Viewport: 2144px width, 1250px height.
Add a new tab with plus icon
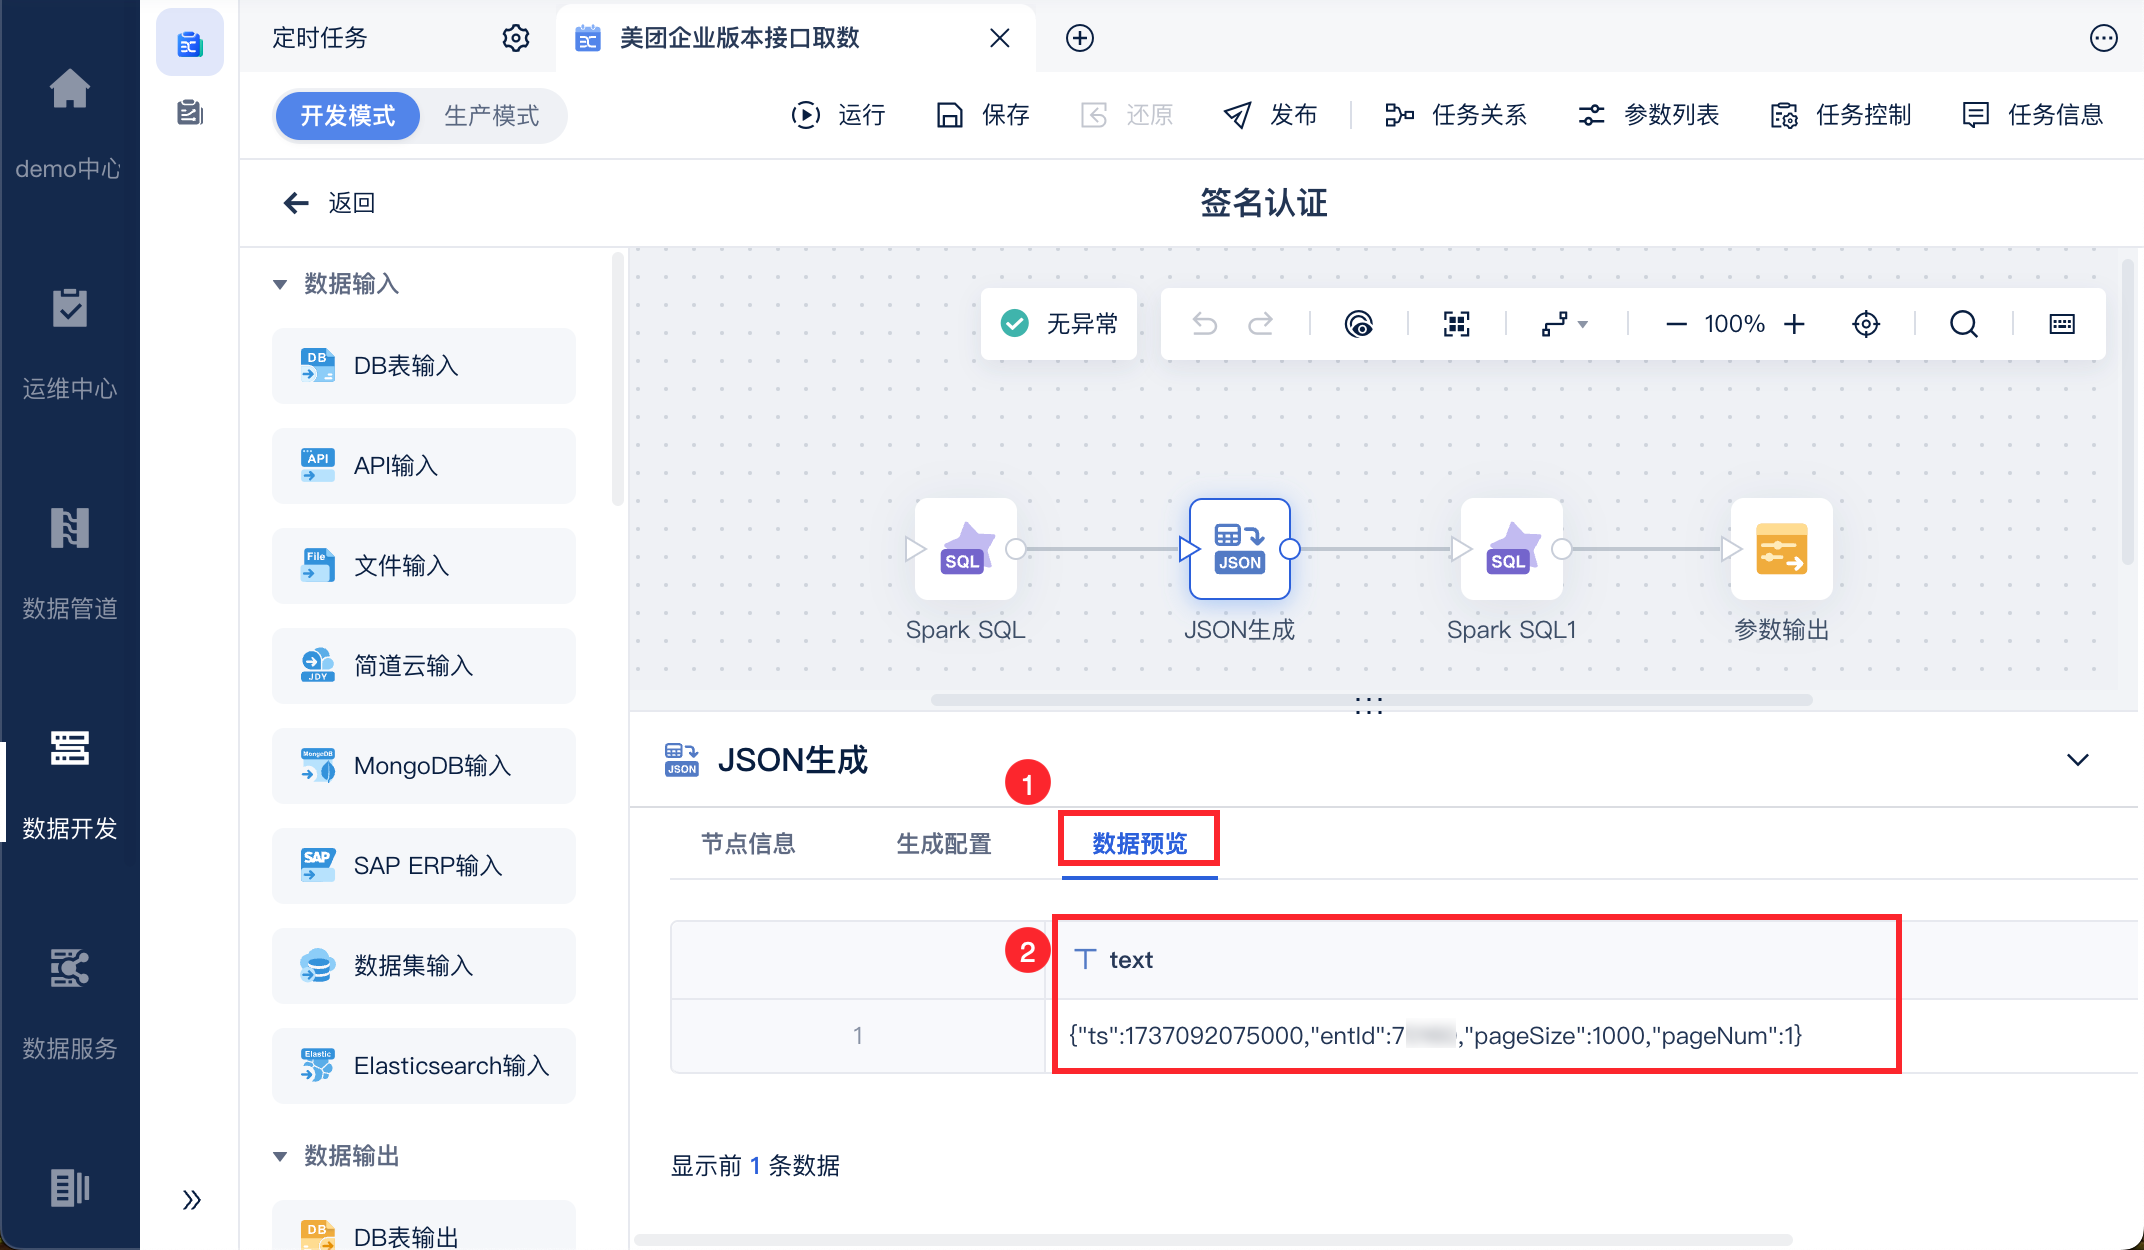pyautogui.click(x=1079, y=38)
